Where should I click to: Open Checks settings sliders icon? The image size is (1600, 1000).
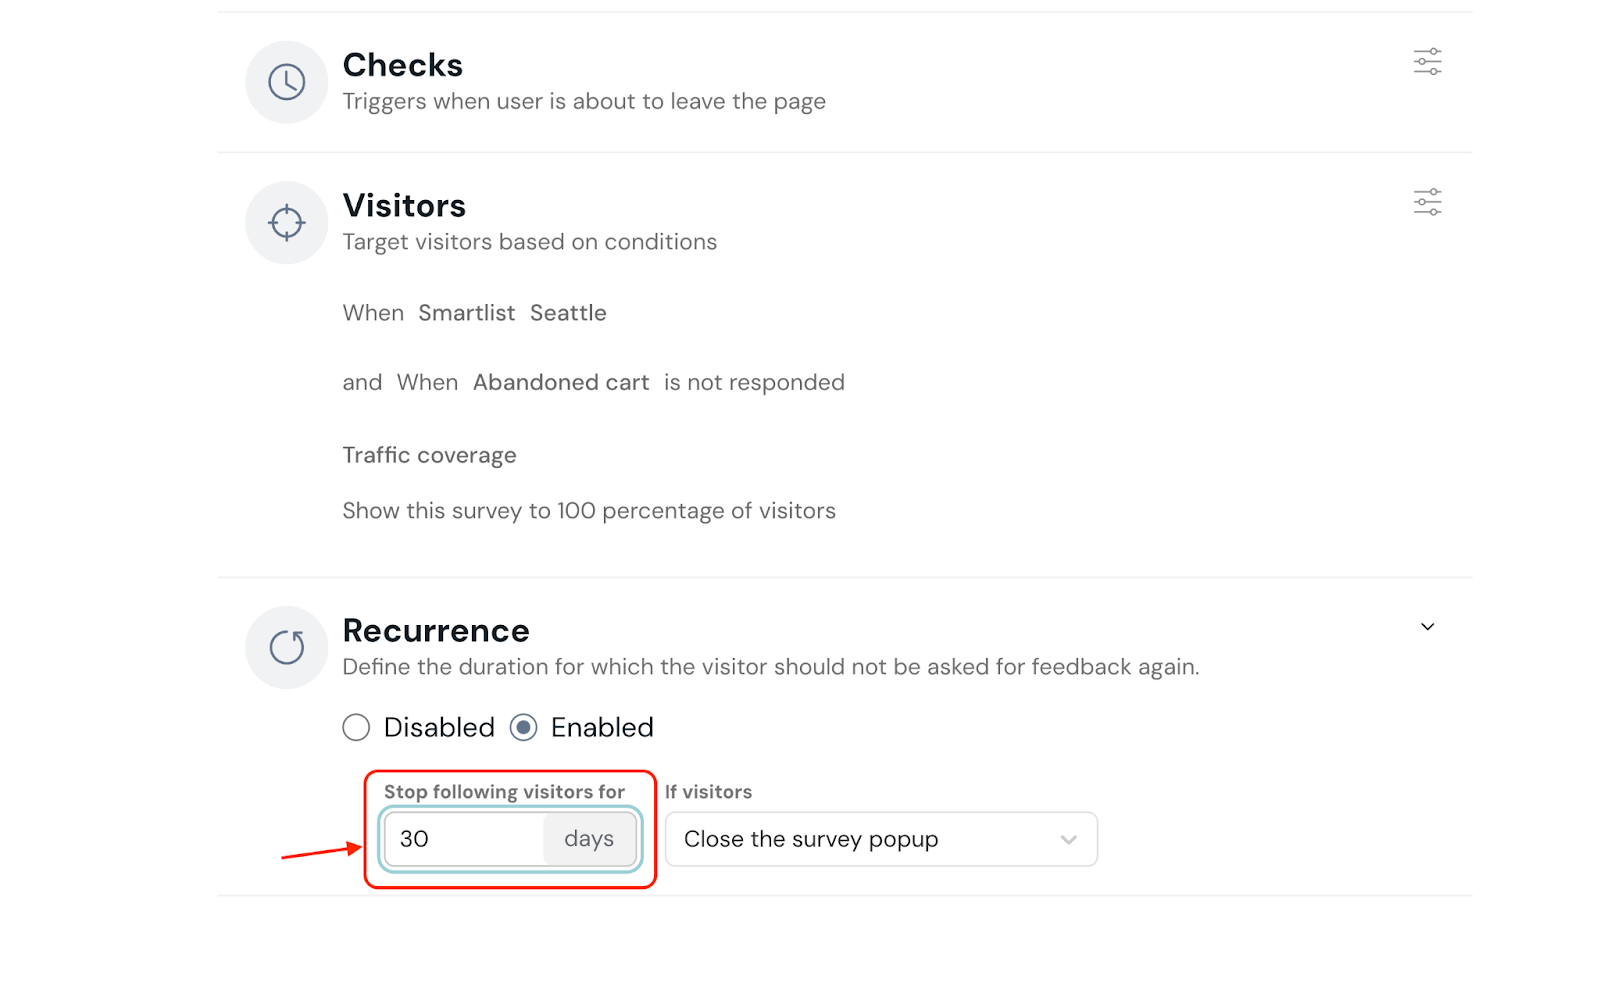pyautogui.click(x=1427, y=62)
